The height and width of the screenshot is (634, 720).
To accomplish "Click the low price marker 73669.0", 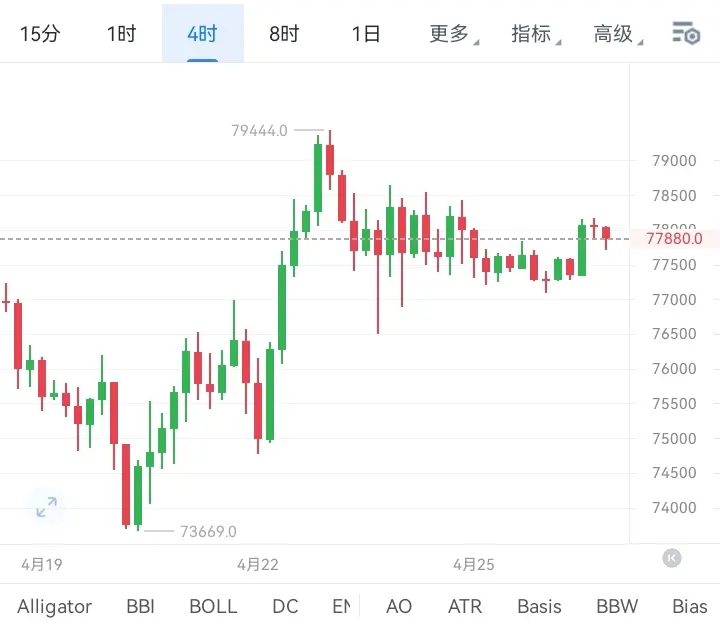I will point(208,532).
